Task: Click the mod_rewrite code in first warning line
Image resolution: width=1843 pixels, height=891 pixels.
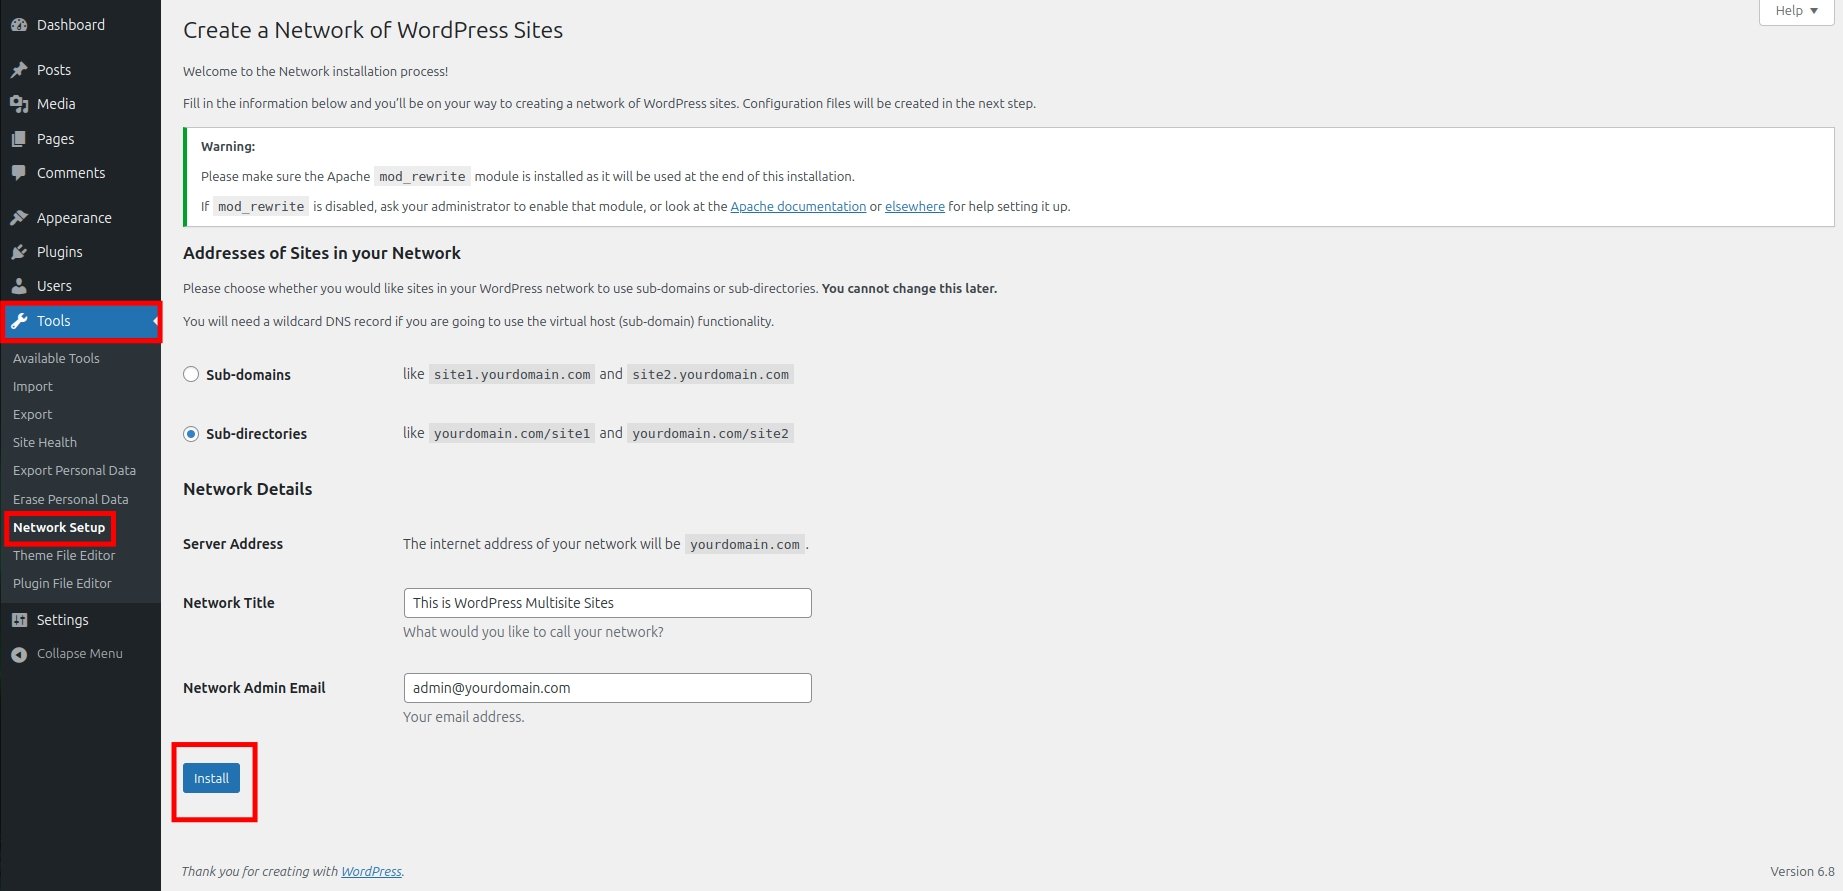Action: 422,177
